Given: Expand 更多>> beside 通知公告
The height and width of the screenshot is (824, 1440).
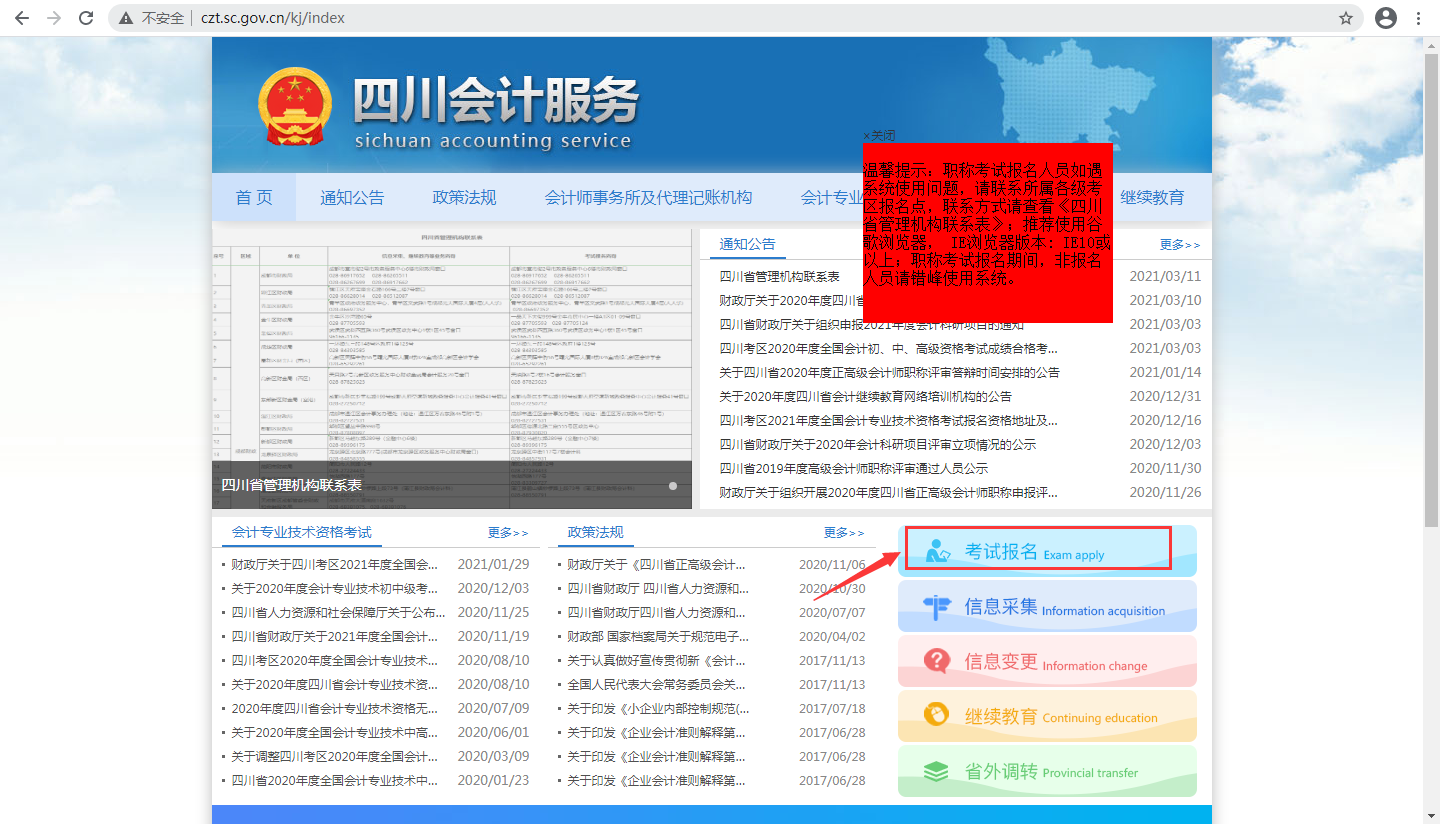Looking at the screenshot, I should [1180, 244].
